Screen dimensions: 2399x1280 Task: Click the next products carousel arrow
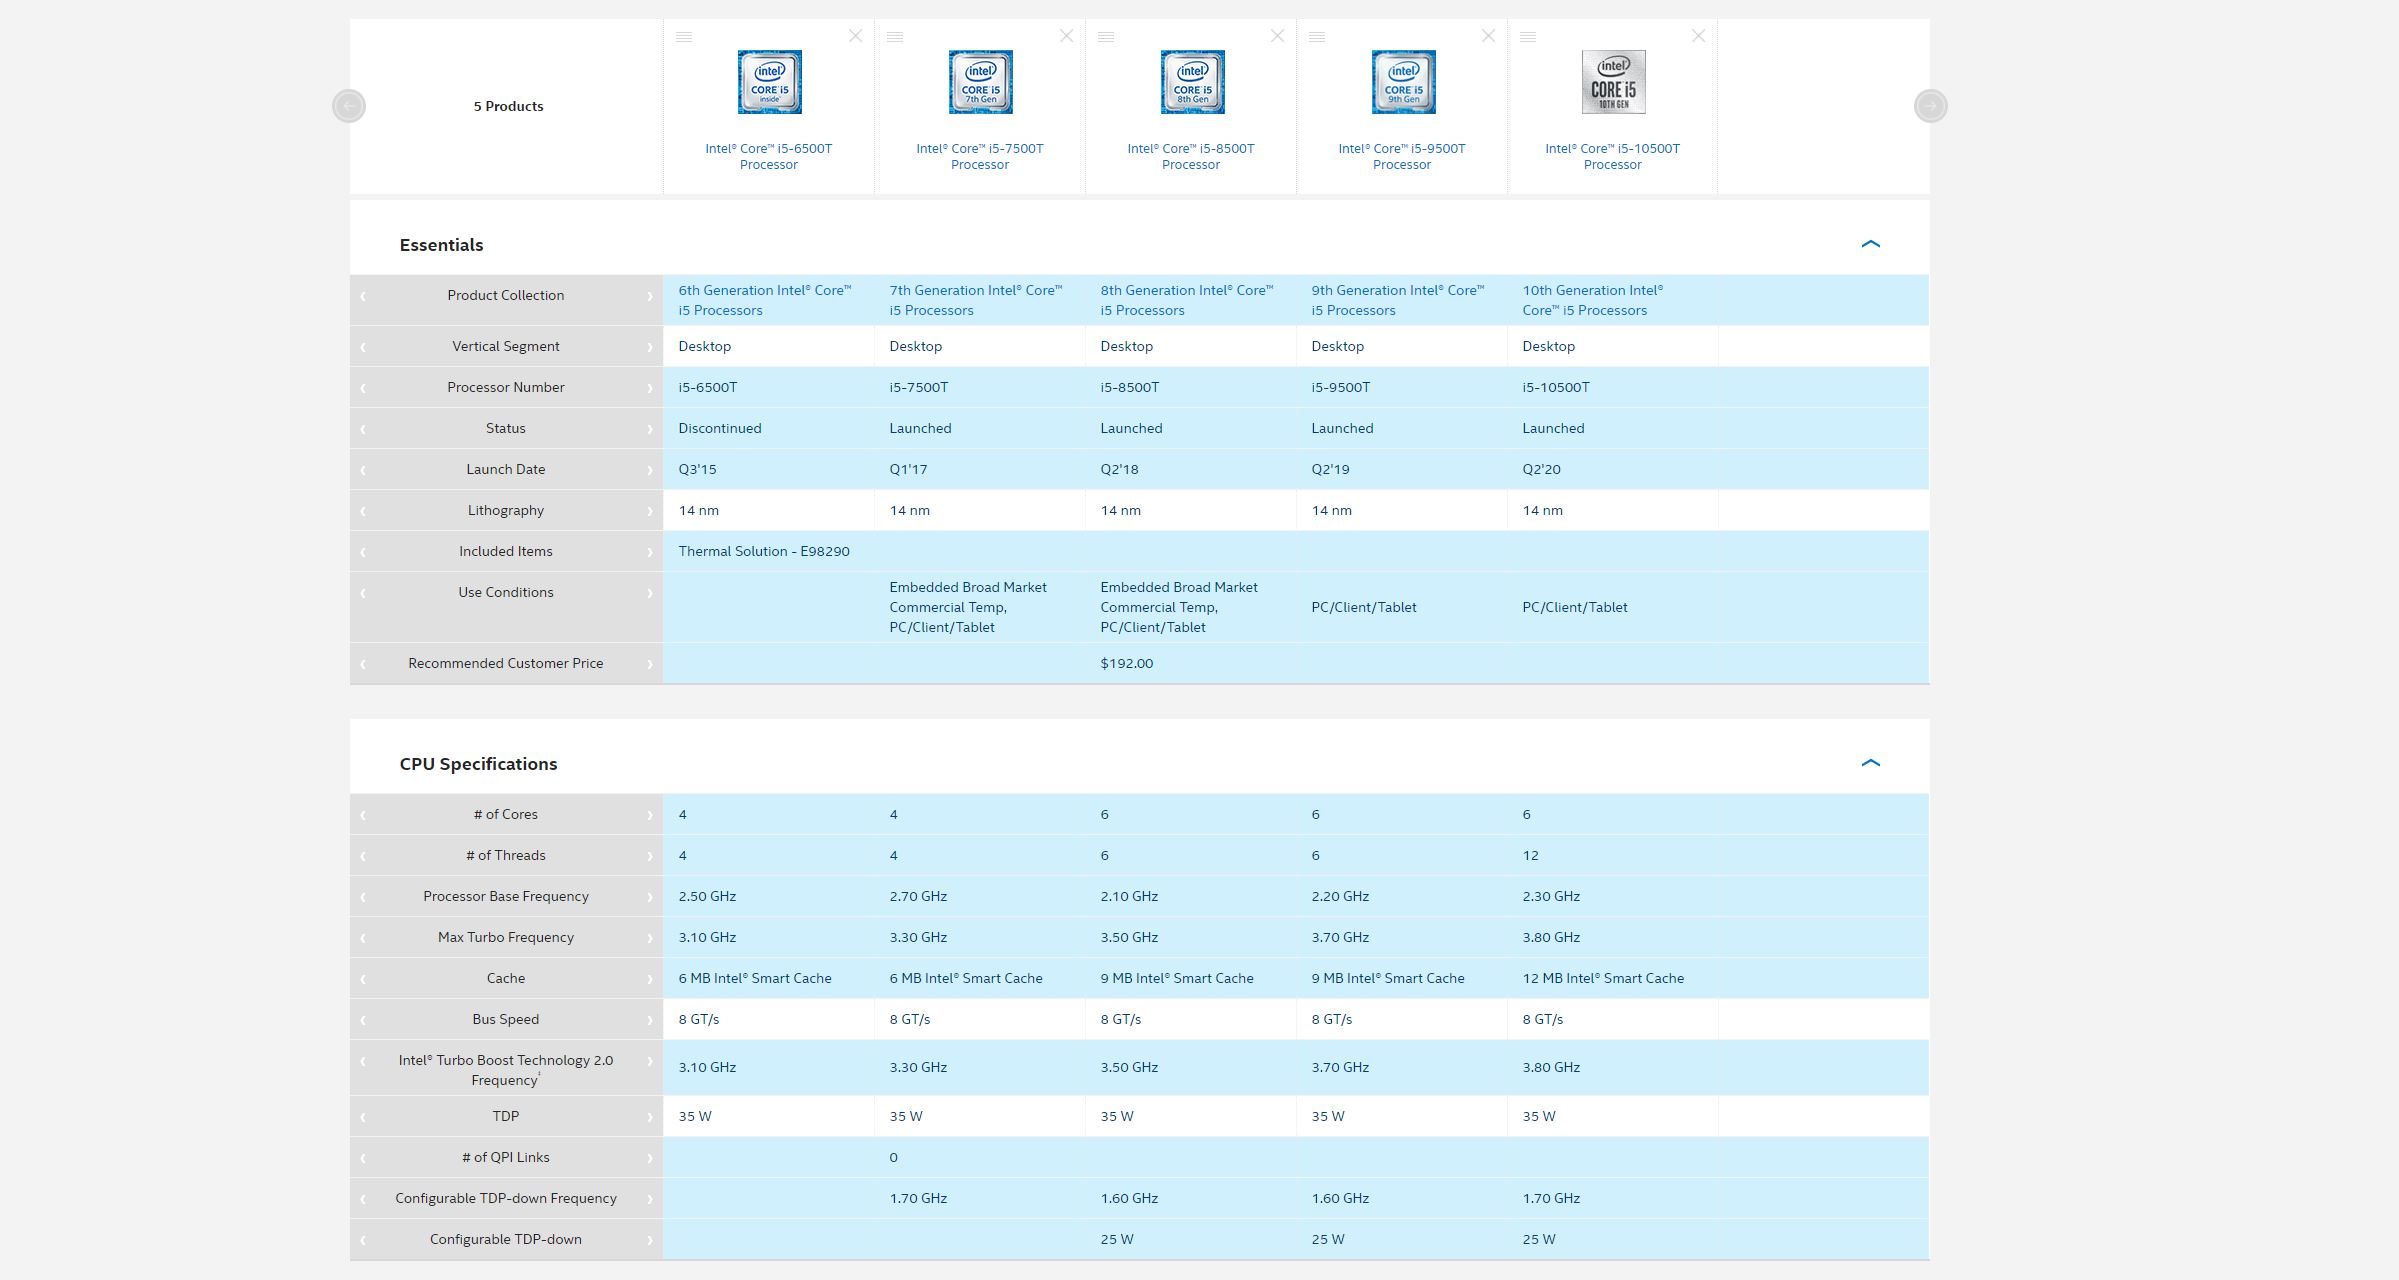click(x=1930, y=106)
